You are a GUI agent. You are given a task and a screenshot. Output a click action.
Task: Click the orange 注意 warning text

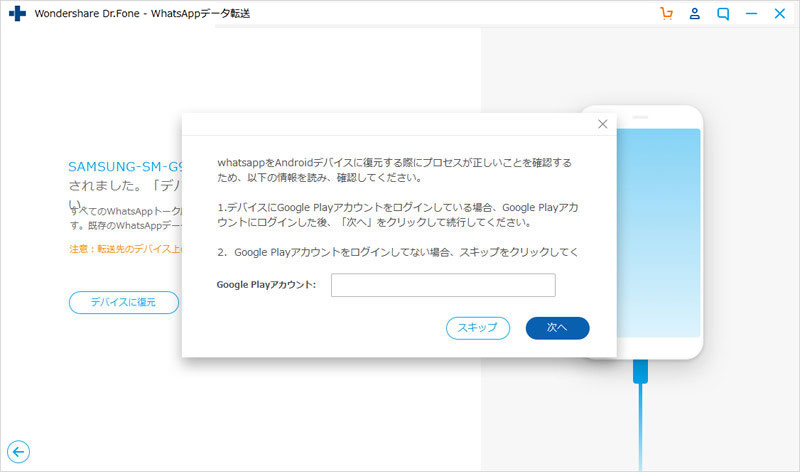(126, 249)
